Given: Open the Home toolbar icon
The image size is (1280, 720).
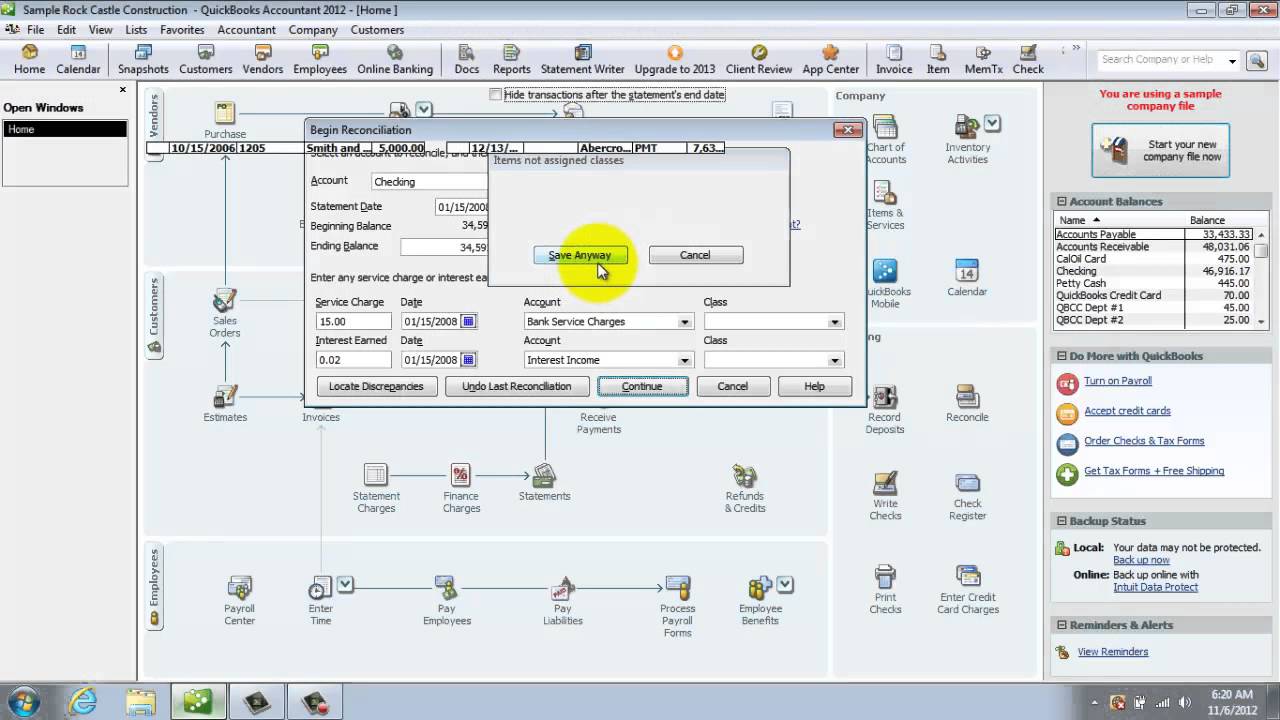Looking at the screenshot, I should click(x=29, y=60).
